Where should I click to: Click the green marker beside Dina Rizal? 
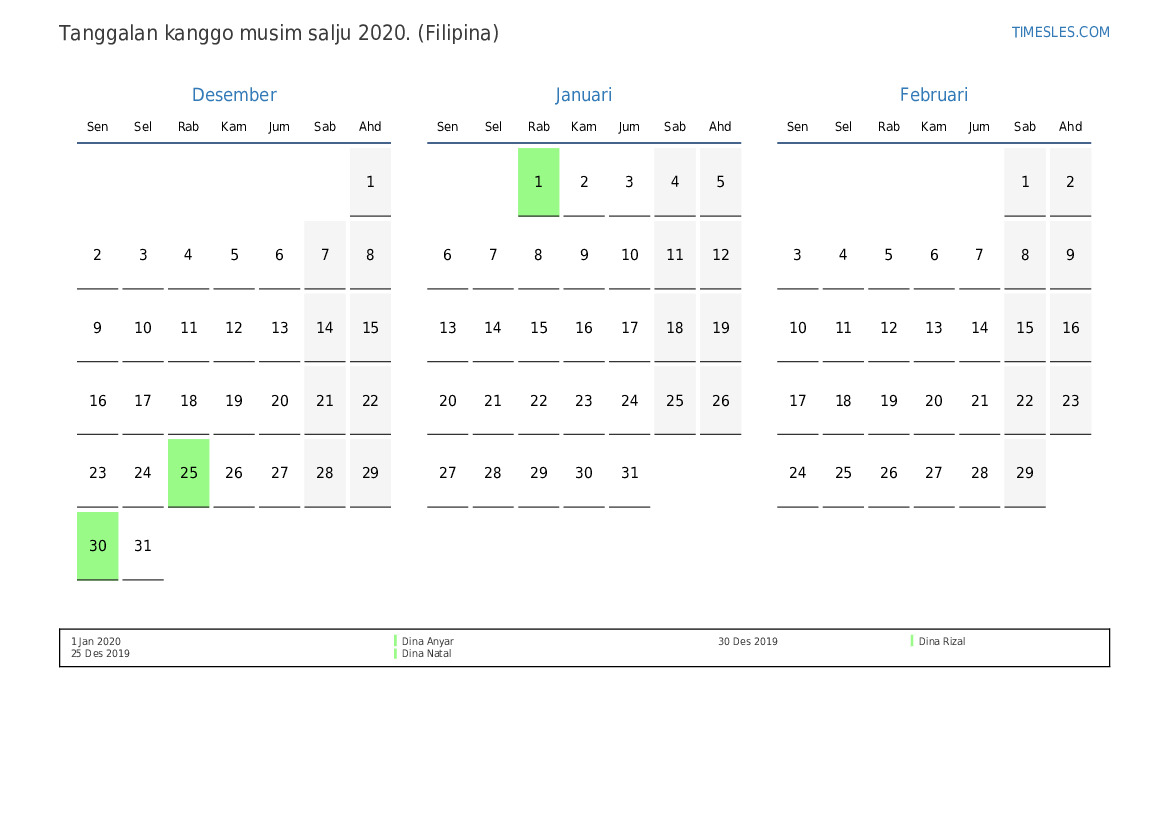pyautogui.click(x=912, y=641)
